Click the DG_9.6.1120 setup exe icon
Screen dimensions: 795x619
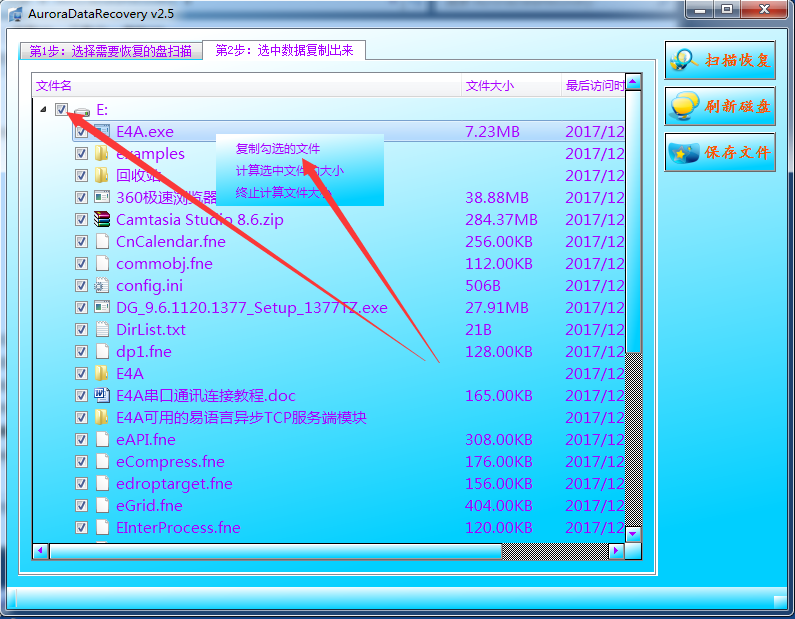tap(102, 307)
